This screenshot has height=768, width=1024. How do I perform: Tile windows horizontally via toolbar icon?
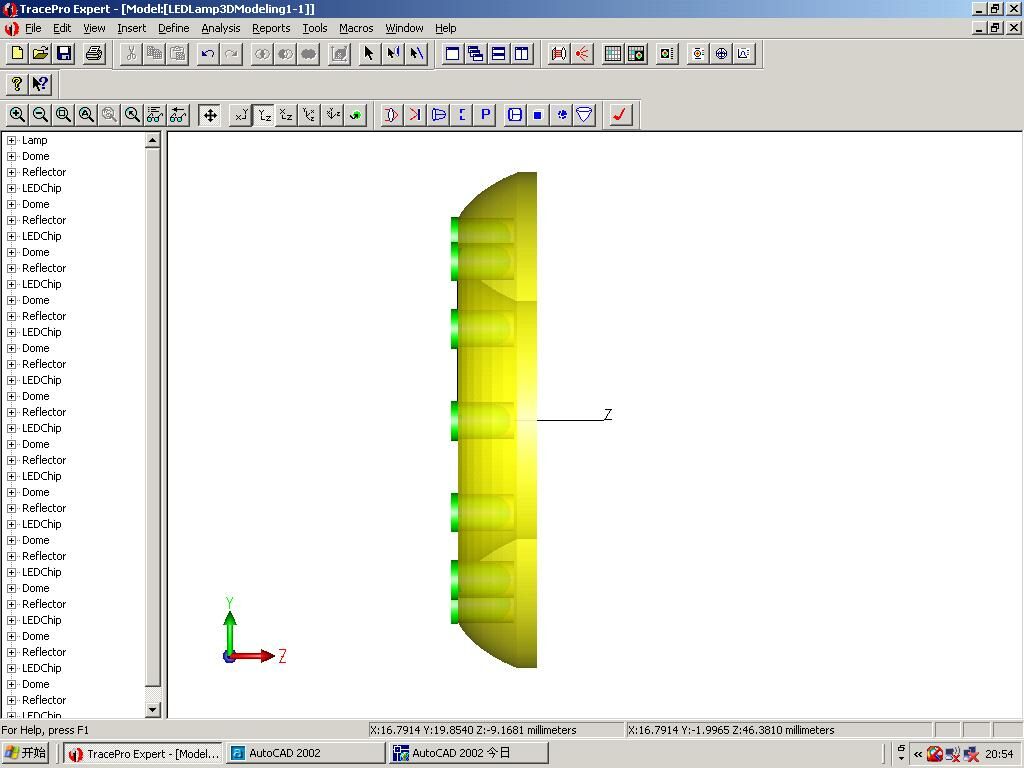coord(498,54)
